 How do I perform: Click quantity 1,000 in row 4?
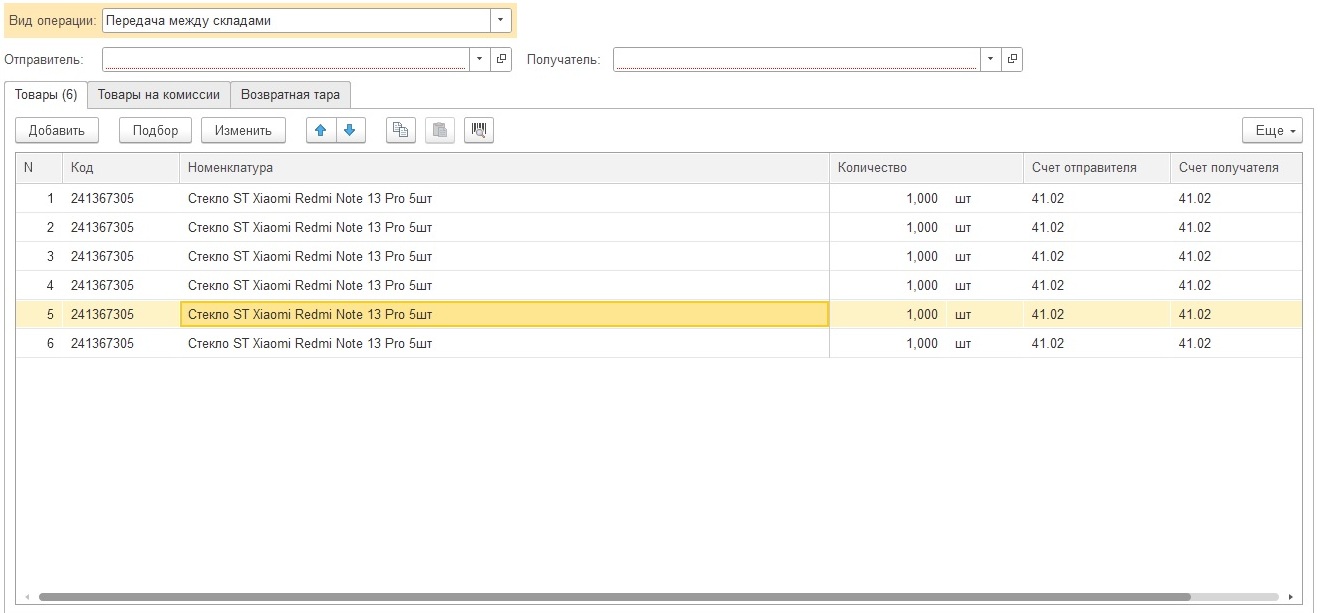(x=922, y=285)
